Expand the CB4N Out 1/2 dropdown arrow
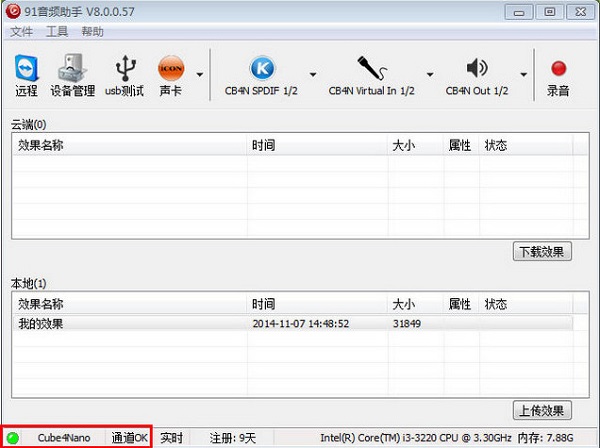Screen dimensions: 600x448 pyautogui.click(x=523, y=75)
